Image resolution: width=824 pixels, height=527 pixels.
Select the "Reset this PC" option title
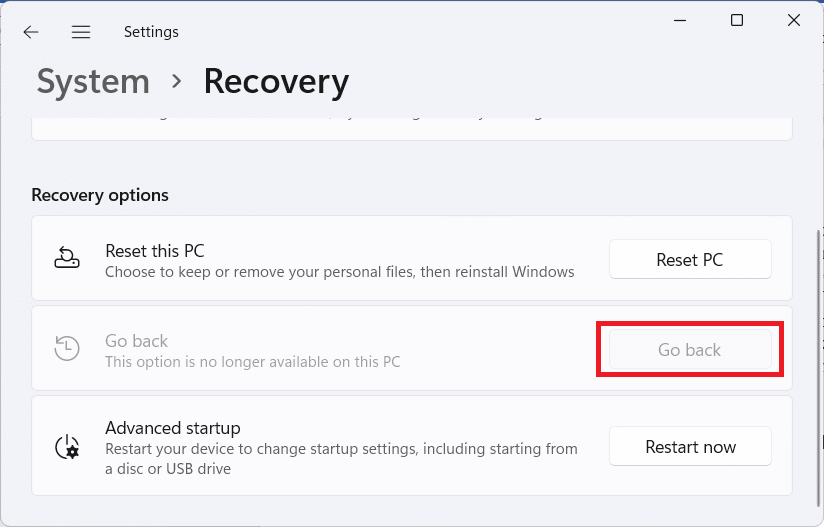tap(155, 250)
